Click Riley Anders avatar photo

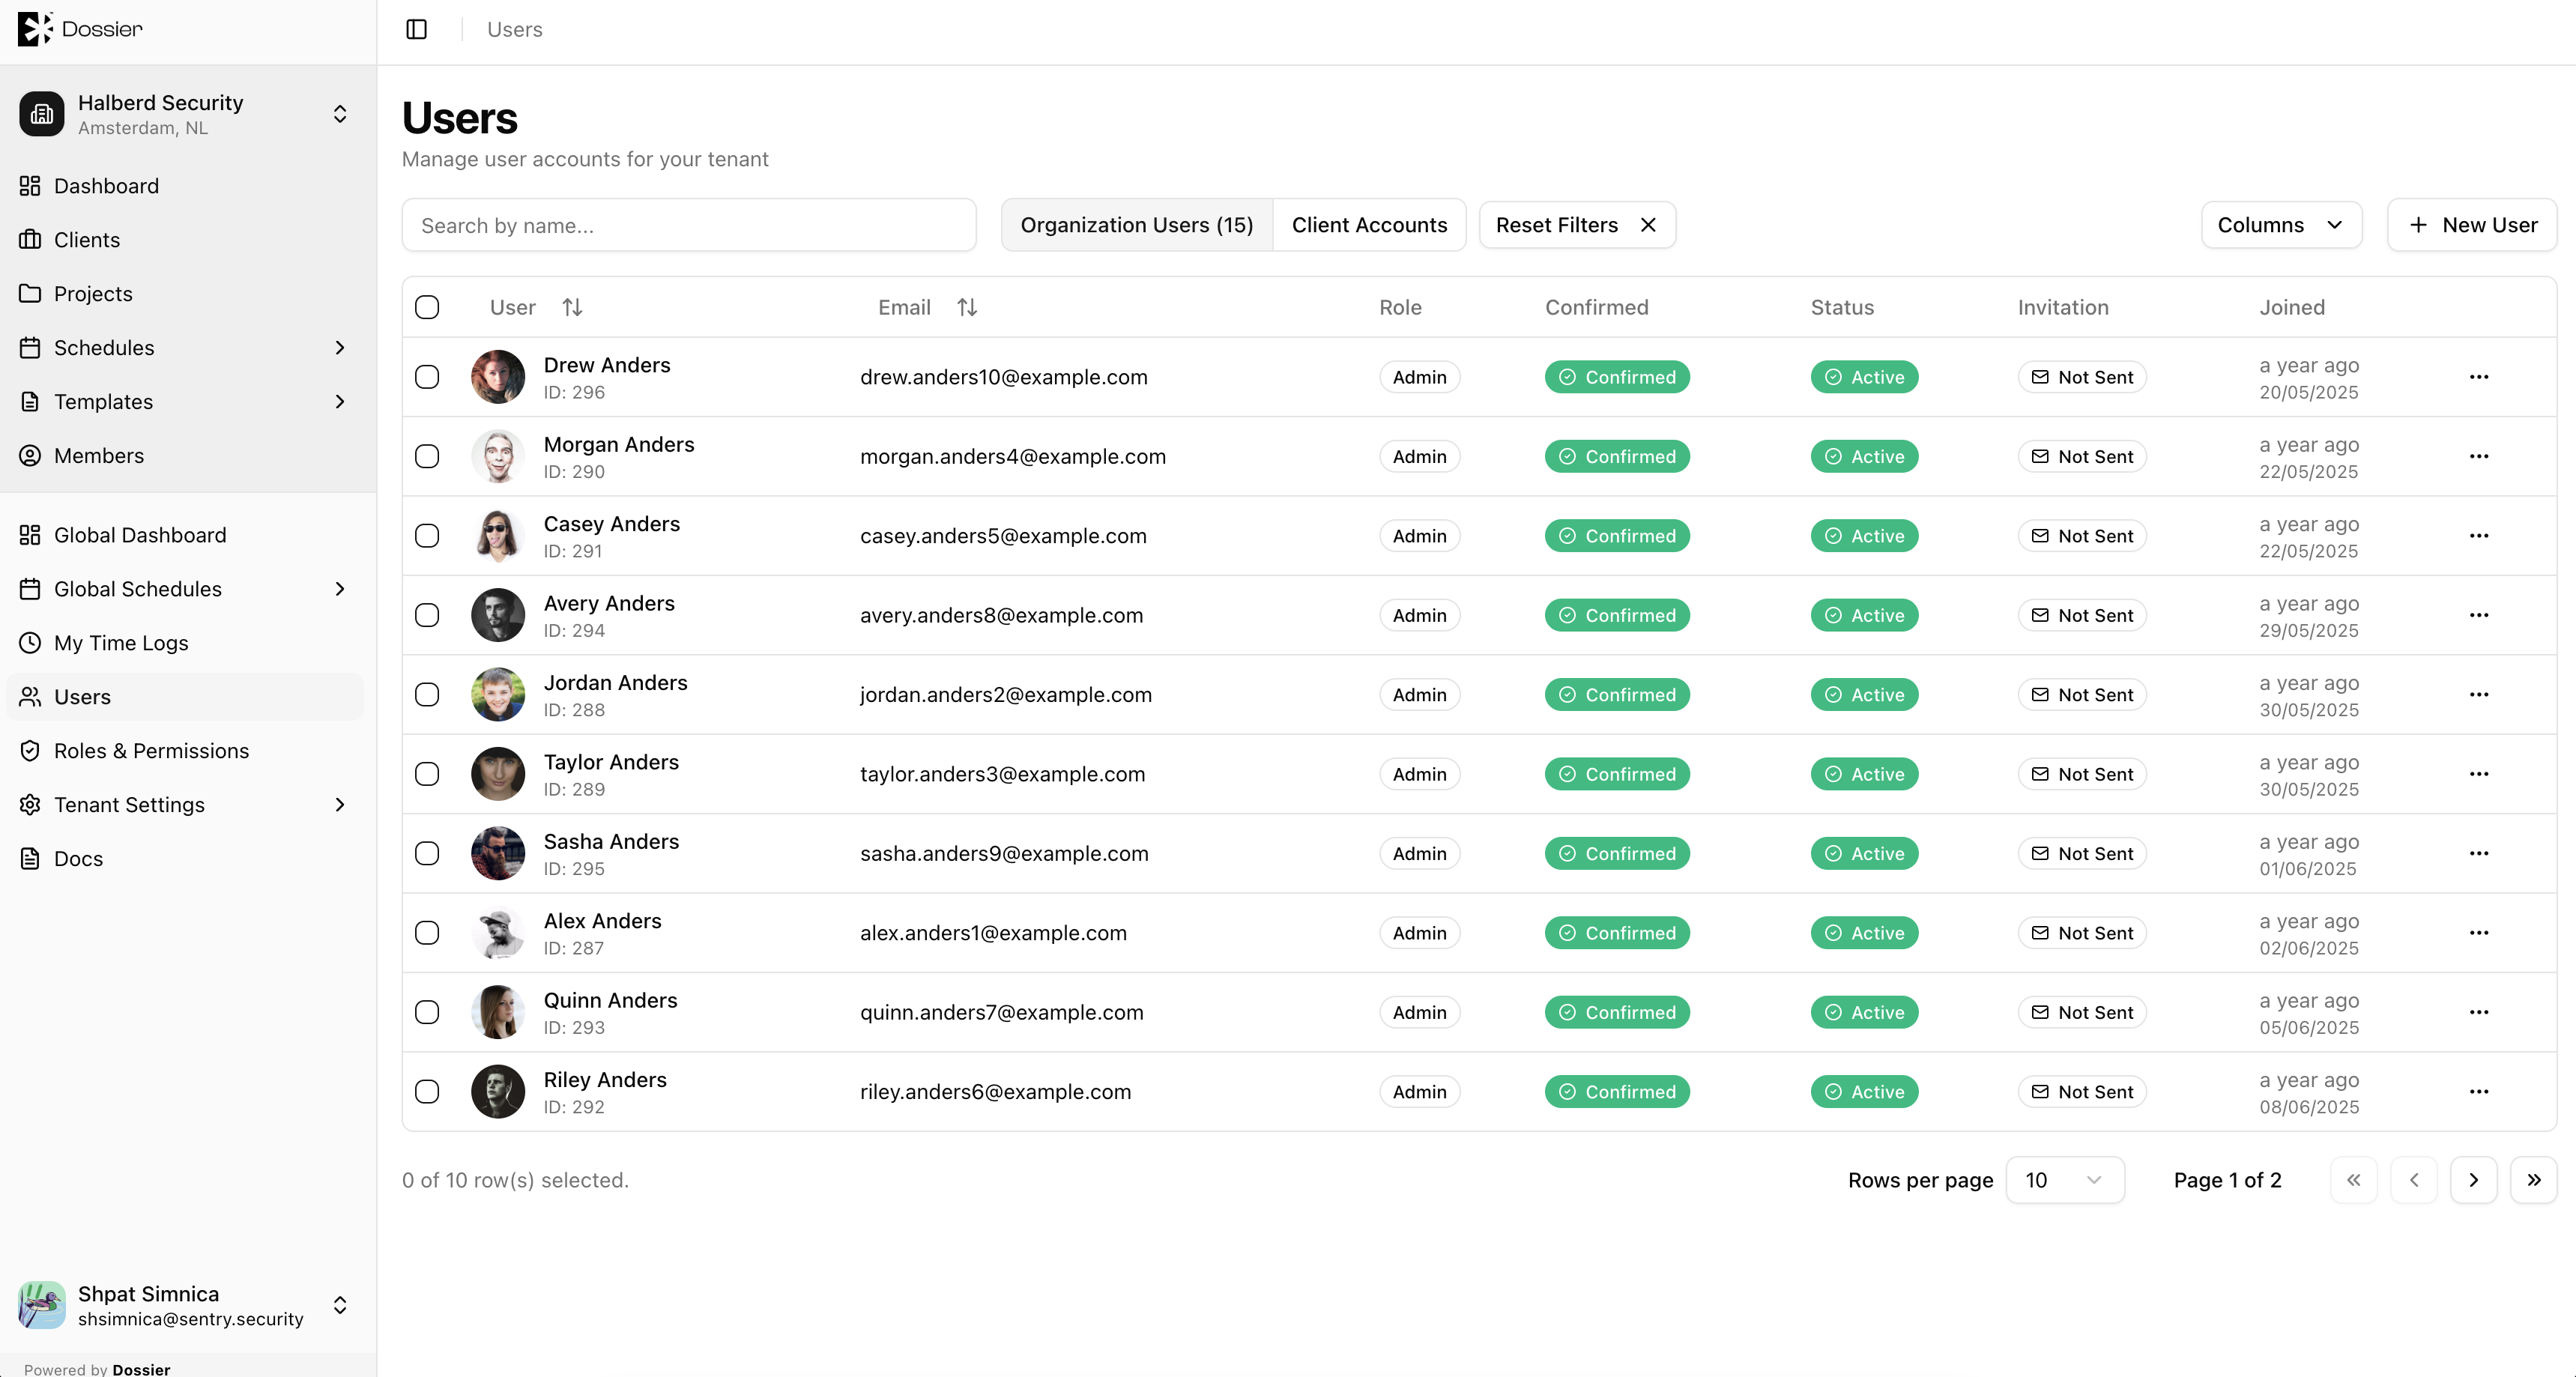pyautogui.click(x=498, y=1092)
